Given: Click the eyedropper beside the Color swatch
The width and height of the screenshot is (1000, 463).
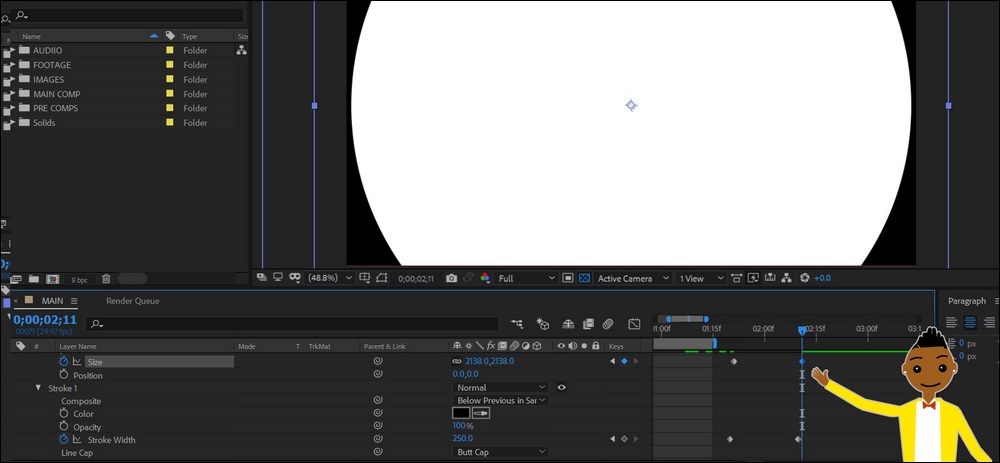Looking at the screenshot, I should point(481,413).
